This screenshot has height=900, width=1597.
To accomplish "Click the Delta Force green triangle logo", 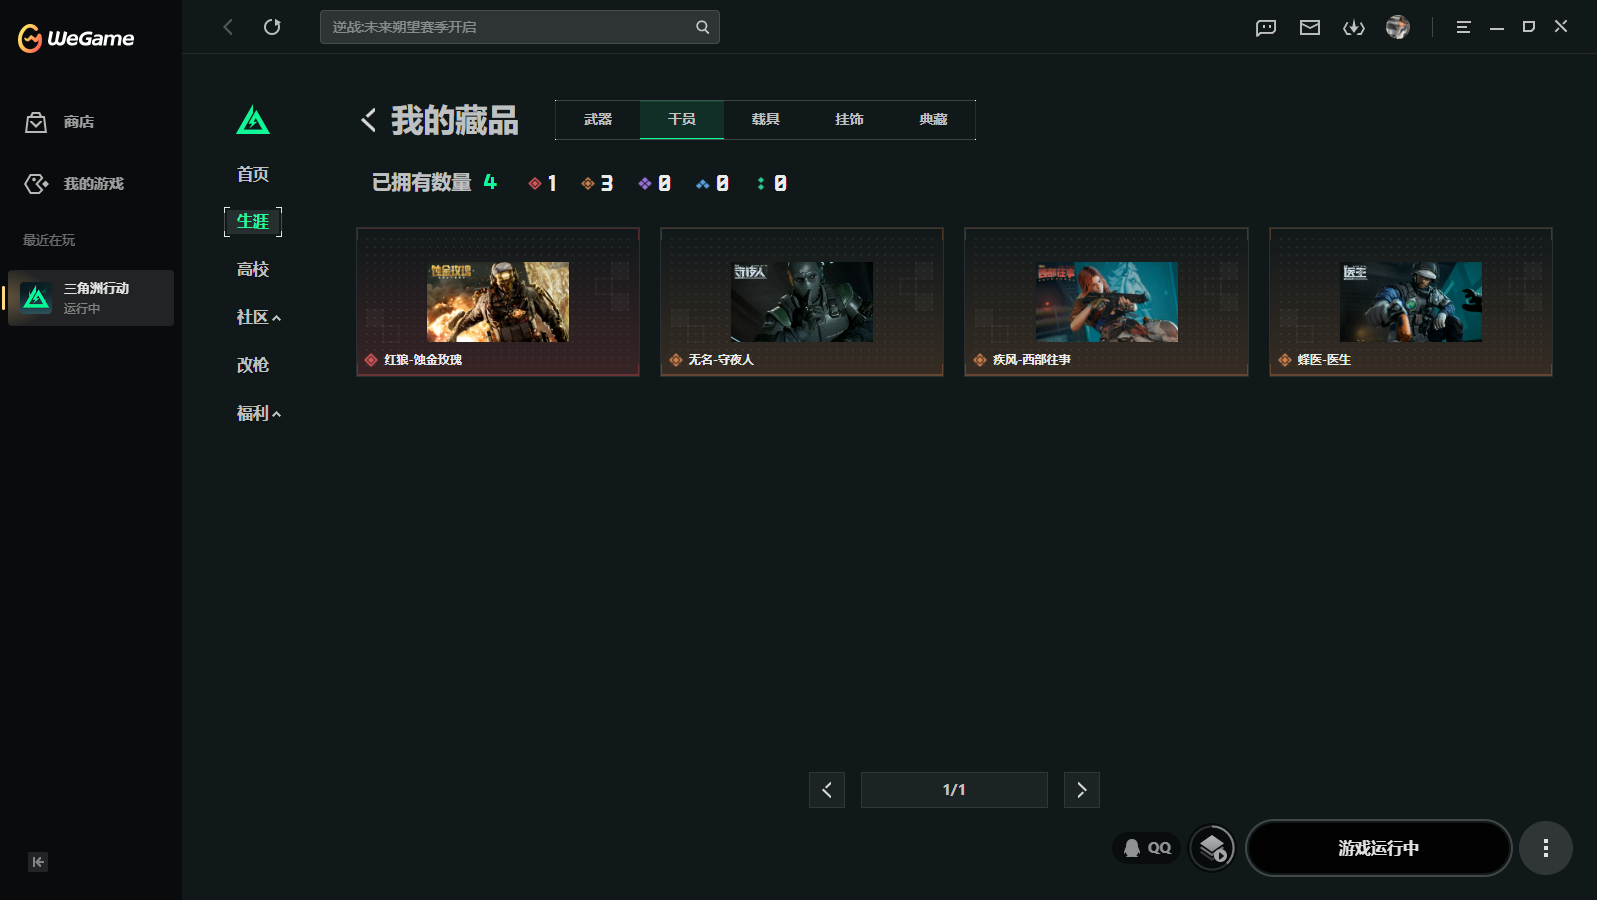I will (253, 121).
